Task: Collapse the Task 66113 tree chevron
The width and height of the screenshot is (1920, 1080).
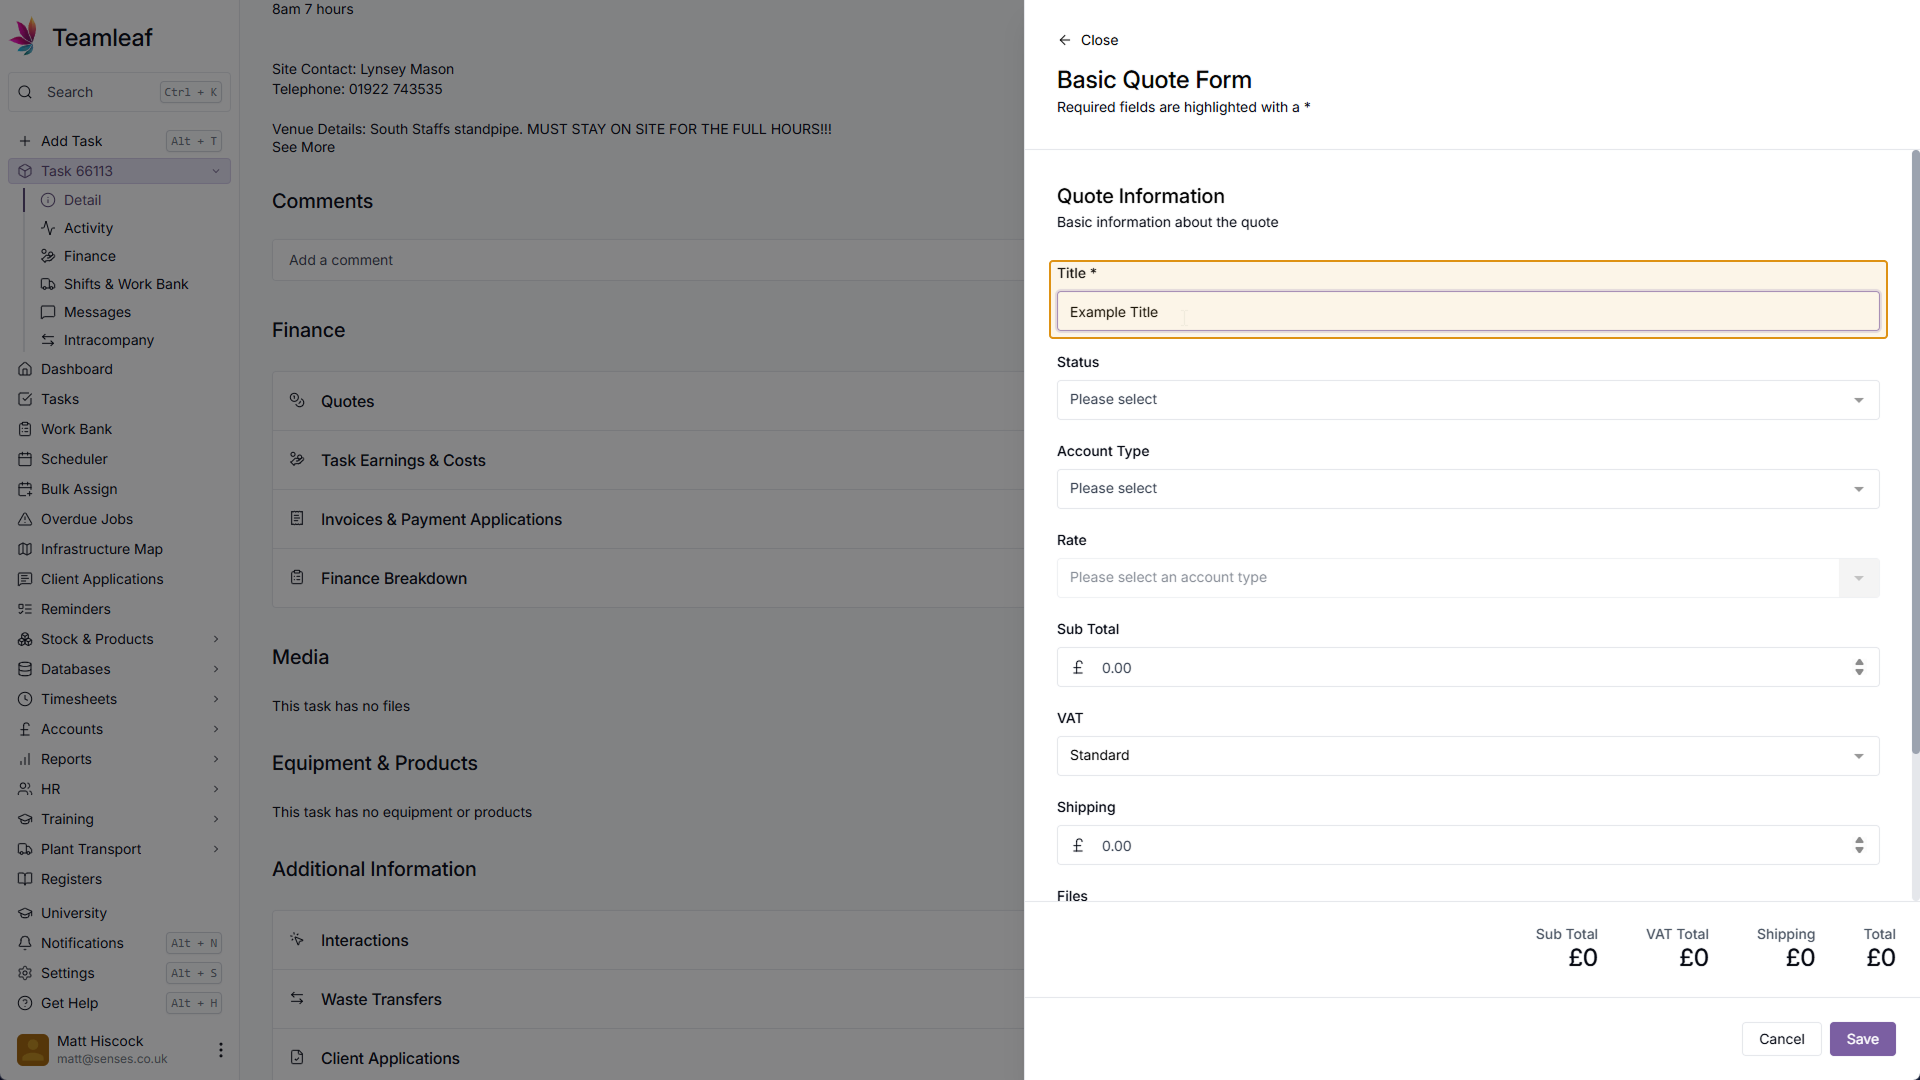Action: 215,171
